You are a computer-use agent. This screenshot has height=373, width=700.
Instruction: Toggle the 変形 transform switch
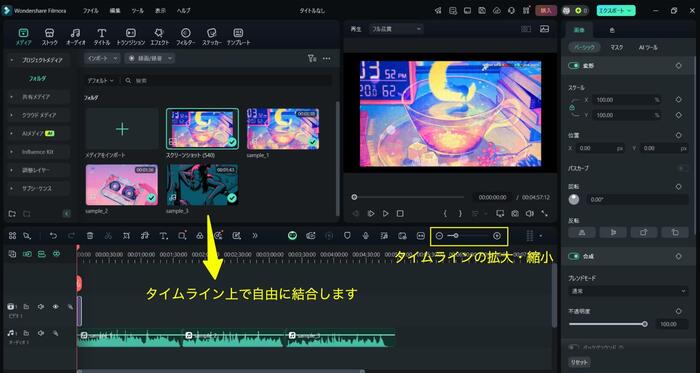click(573, 66)
